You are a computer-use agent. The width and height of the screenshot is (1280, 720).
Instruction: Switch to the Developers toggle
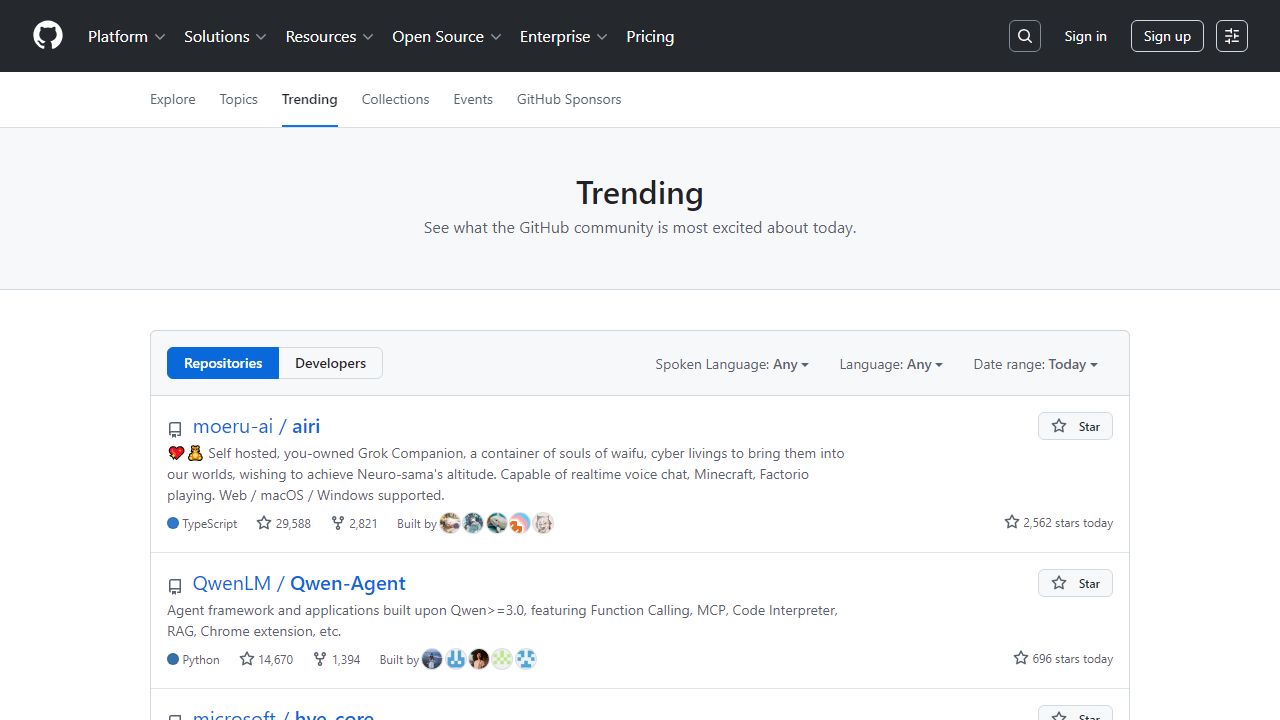[331, 363]
